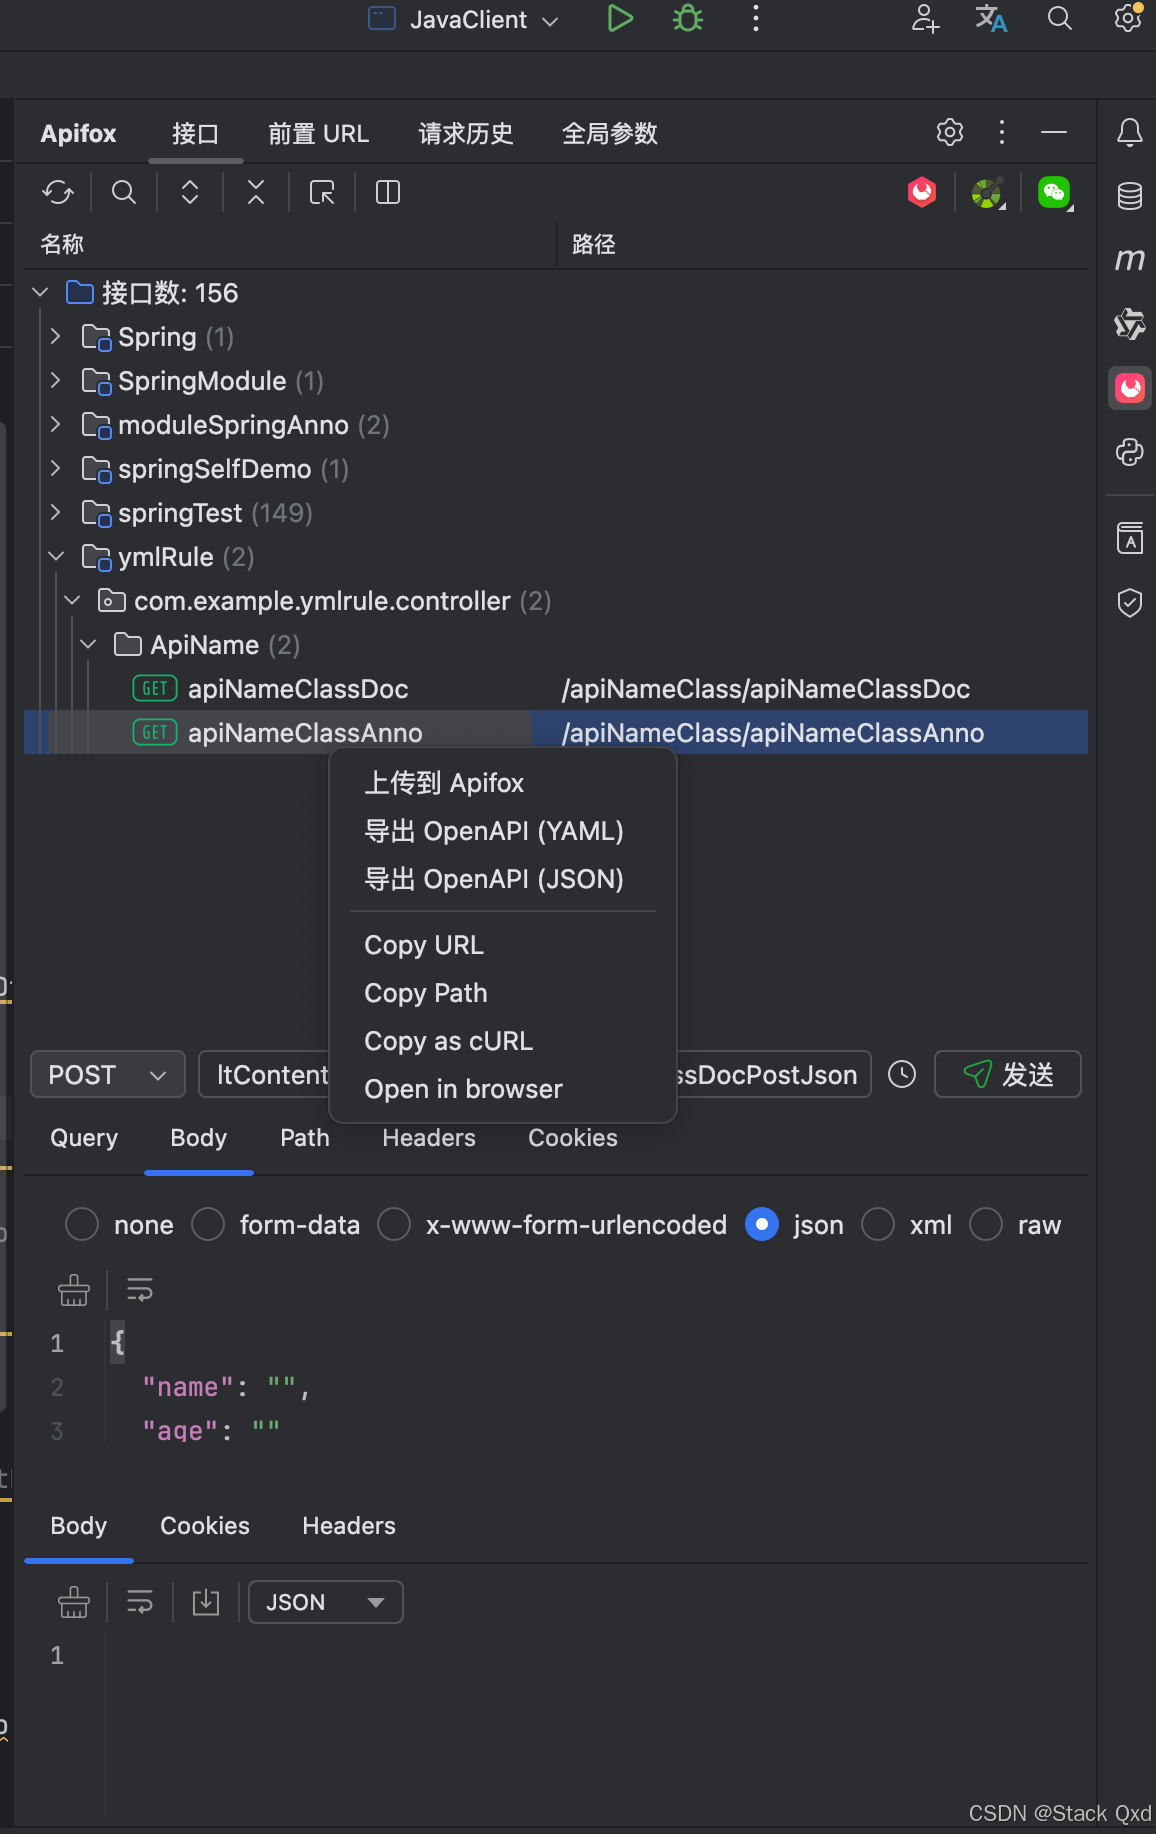This screenshot has width=1156, height=1834.
Task: Choose 导出 OpenAPI (YAML) menu item
Action: [x=503, y=830]
